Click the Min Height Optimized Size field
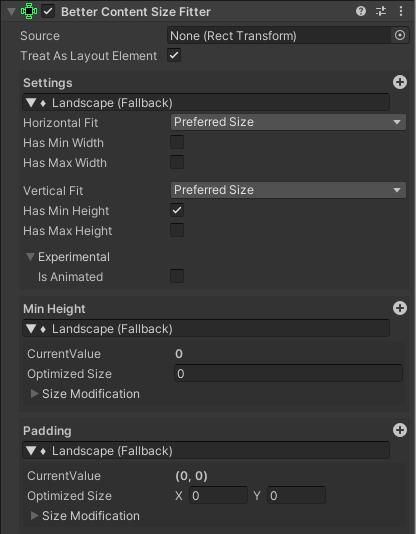The width and height of the screenshot is (416, 534). point(288,374)
